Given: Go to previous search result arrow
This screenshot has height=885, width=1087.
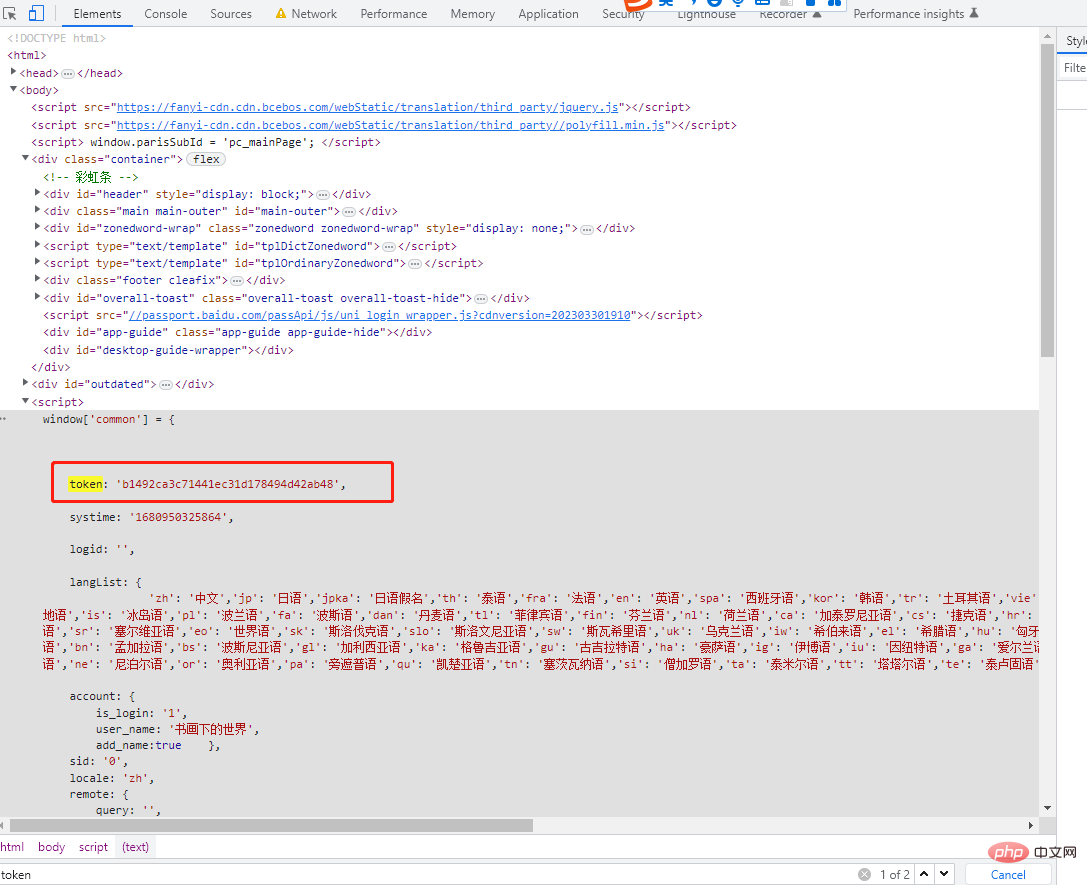Looking at the screenshot, I should coord(923,874).
